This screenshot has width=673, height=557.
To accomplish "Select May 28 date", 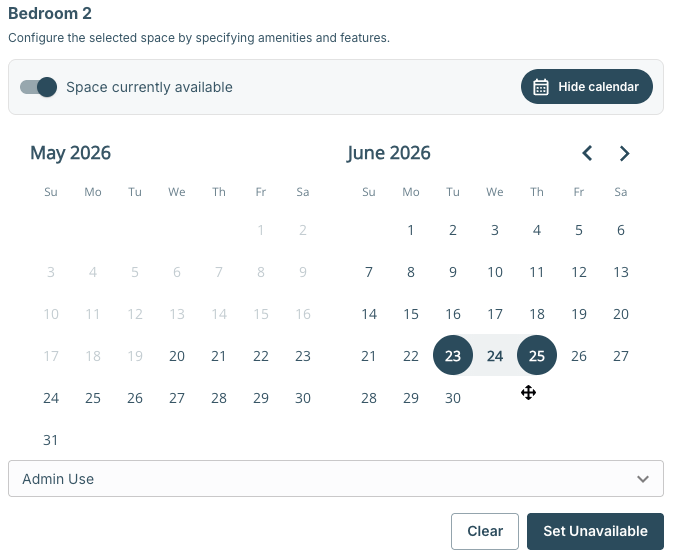I will click(219, 398).
